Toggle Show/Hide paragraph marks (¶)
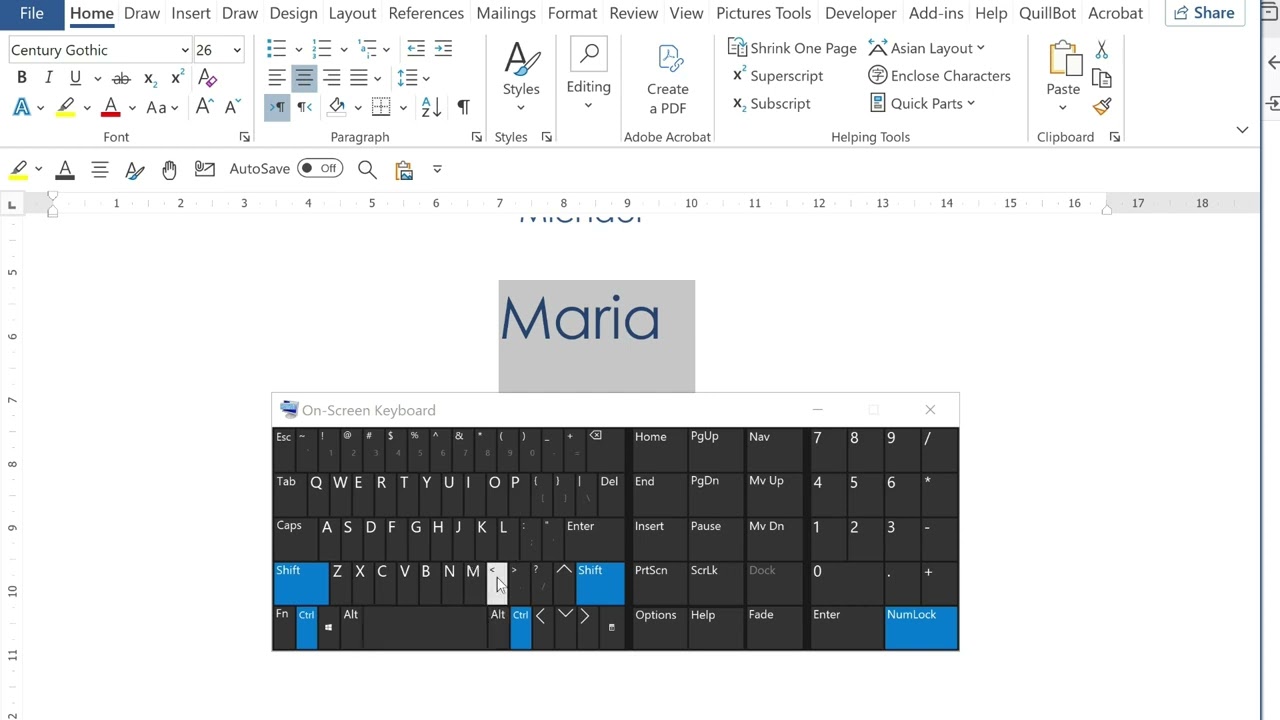The width and height of the screenshot is (1280, 720). tap(463, 107)
